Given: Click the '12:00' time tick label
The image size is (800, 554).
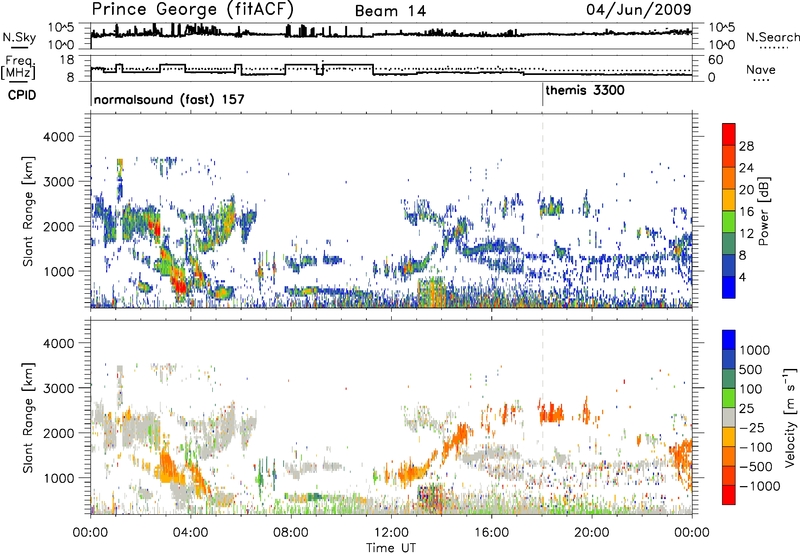Looking at the screenshot, I should [x=391, y=533].
